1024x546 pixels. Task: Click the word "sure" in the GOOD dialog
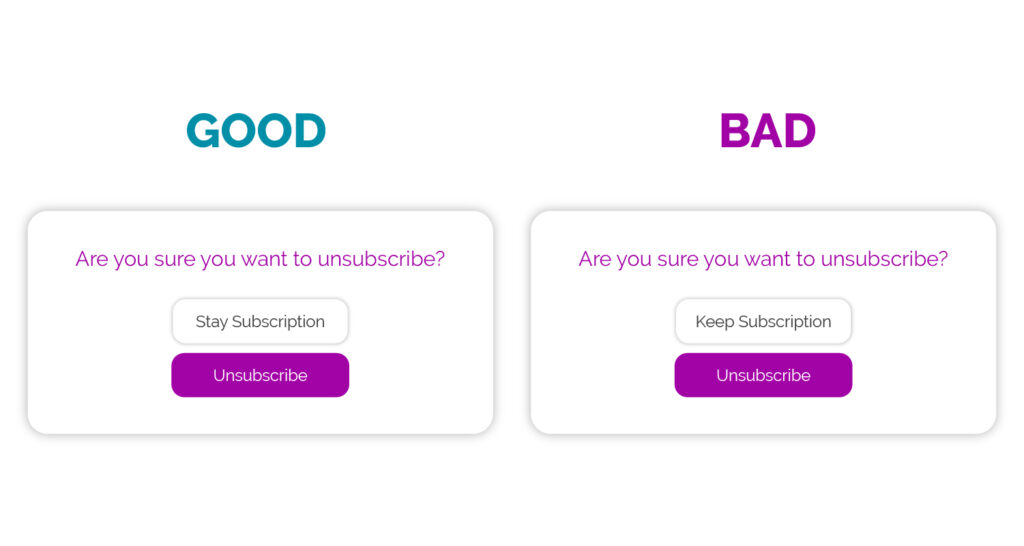coord(174,260)
